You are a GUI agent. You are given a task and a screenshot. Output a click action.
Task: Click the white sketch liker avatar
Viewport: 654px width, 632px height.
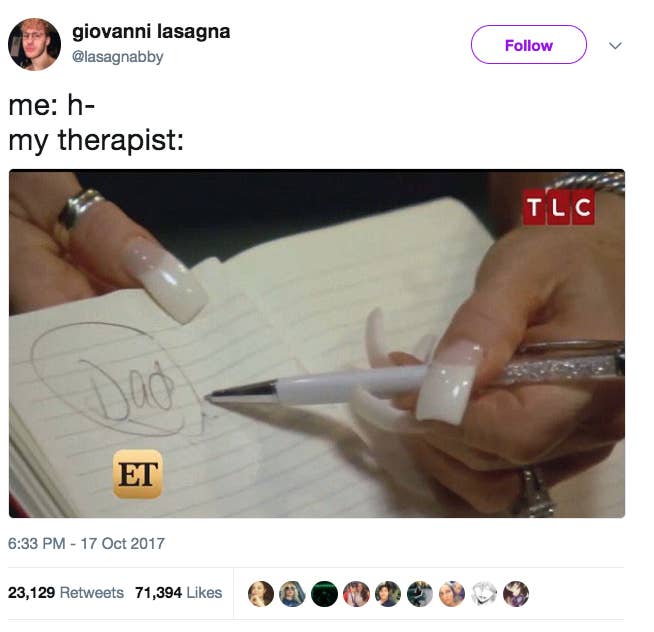coord(484,594)
